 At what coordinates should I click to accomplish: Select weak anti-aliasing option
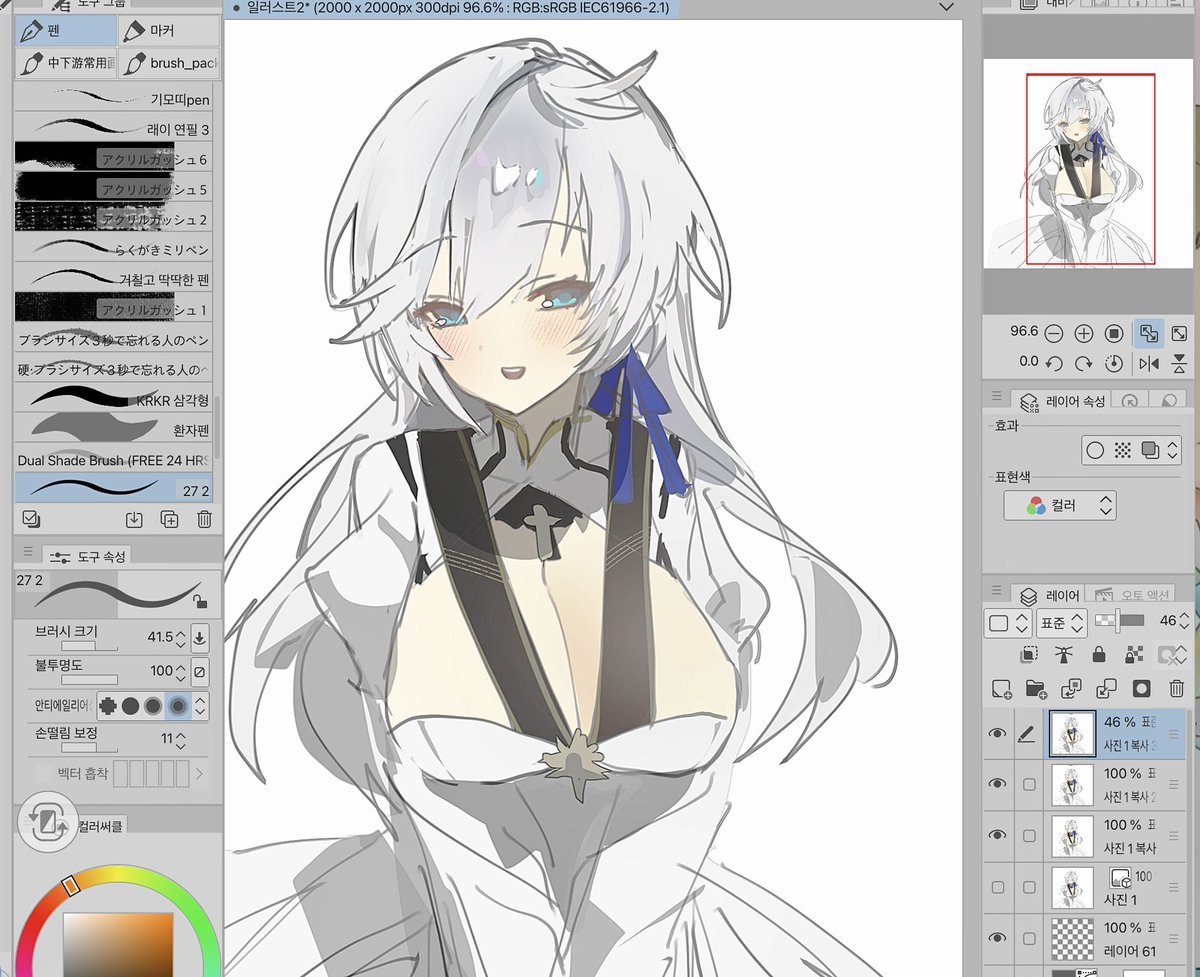coord(131,706)
